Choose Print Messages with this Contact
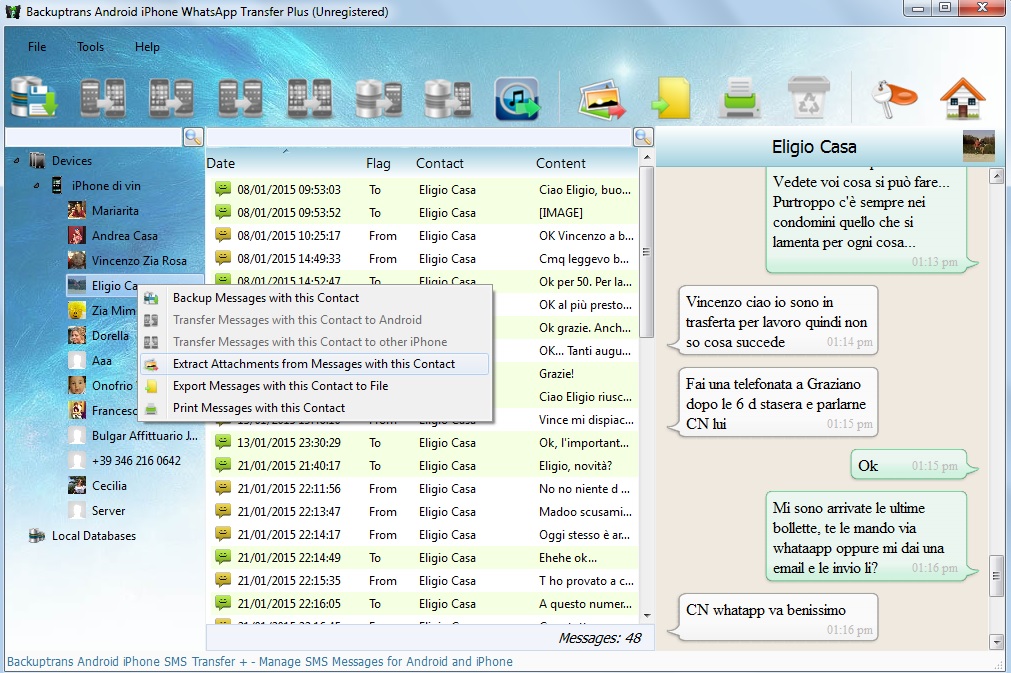The width and height of the screenshot is (1011, 673). pos(315,408)
